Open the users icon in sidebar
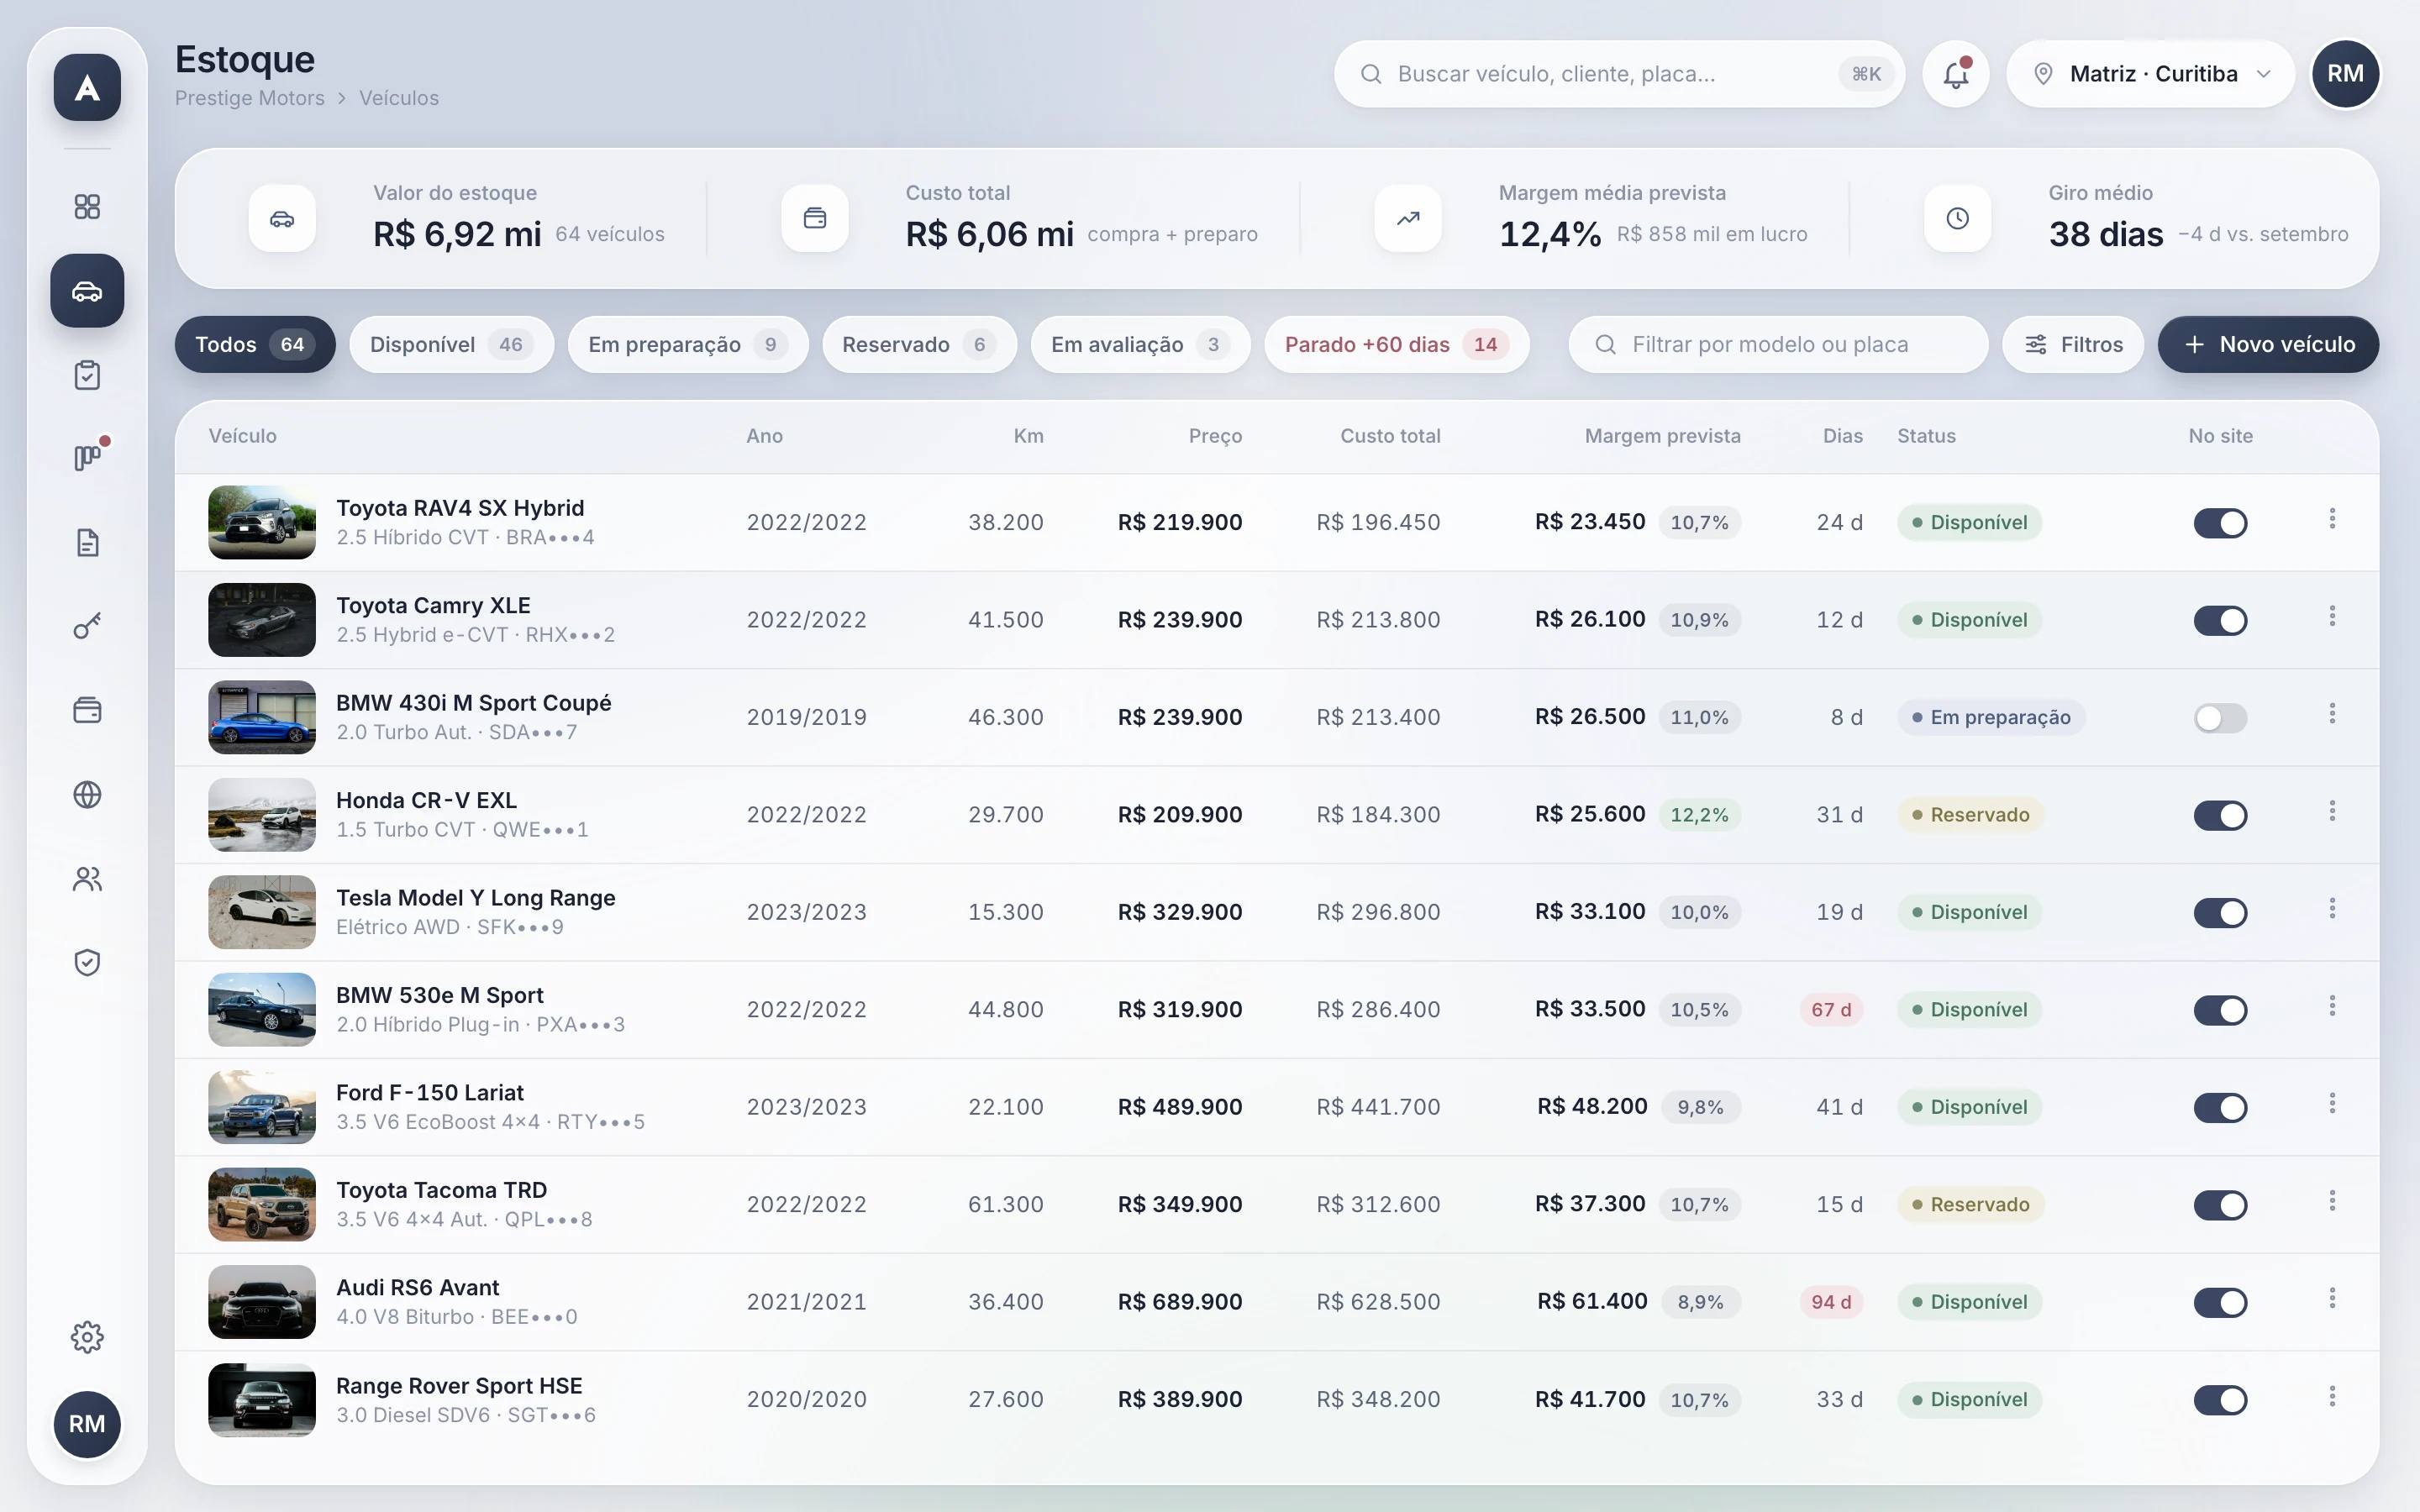Image resolution: width=2420 pixels, height=1512 pixels. (87, 879)
